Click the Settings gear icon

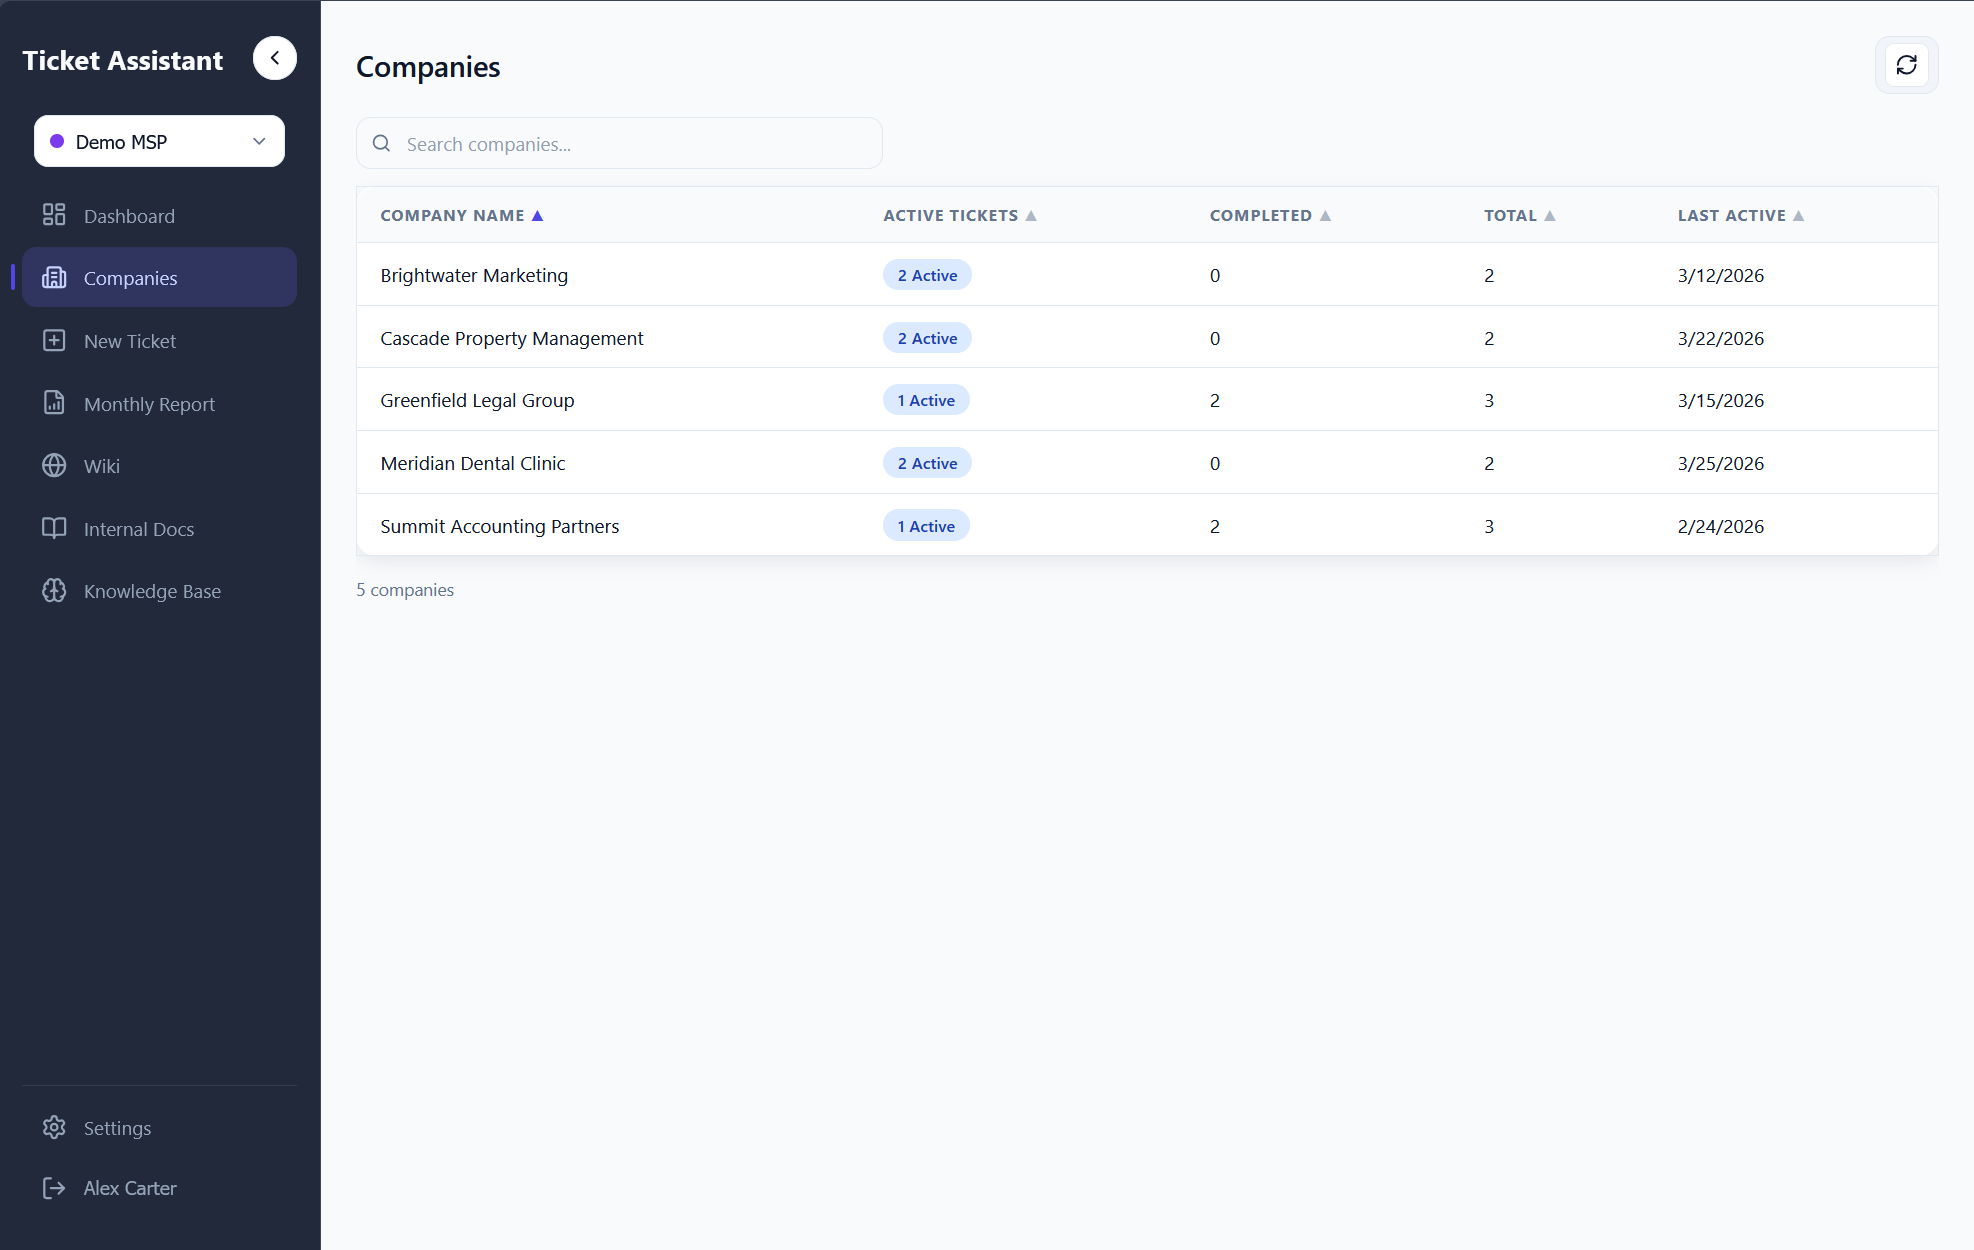(54, 1127)
